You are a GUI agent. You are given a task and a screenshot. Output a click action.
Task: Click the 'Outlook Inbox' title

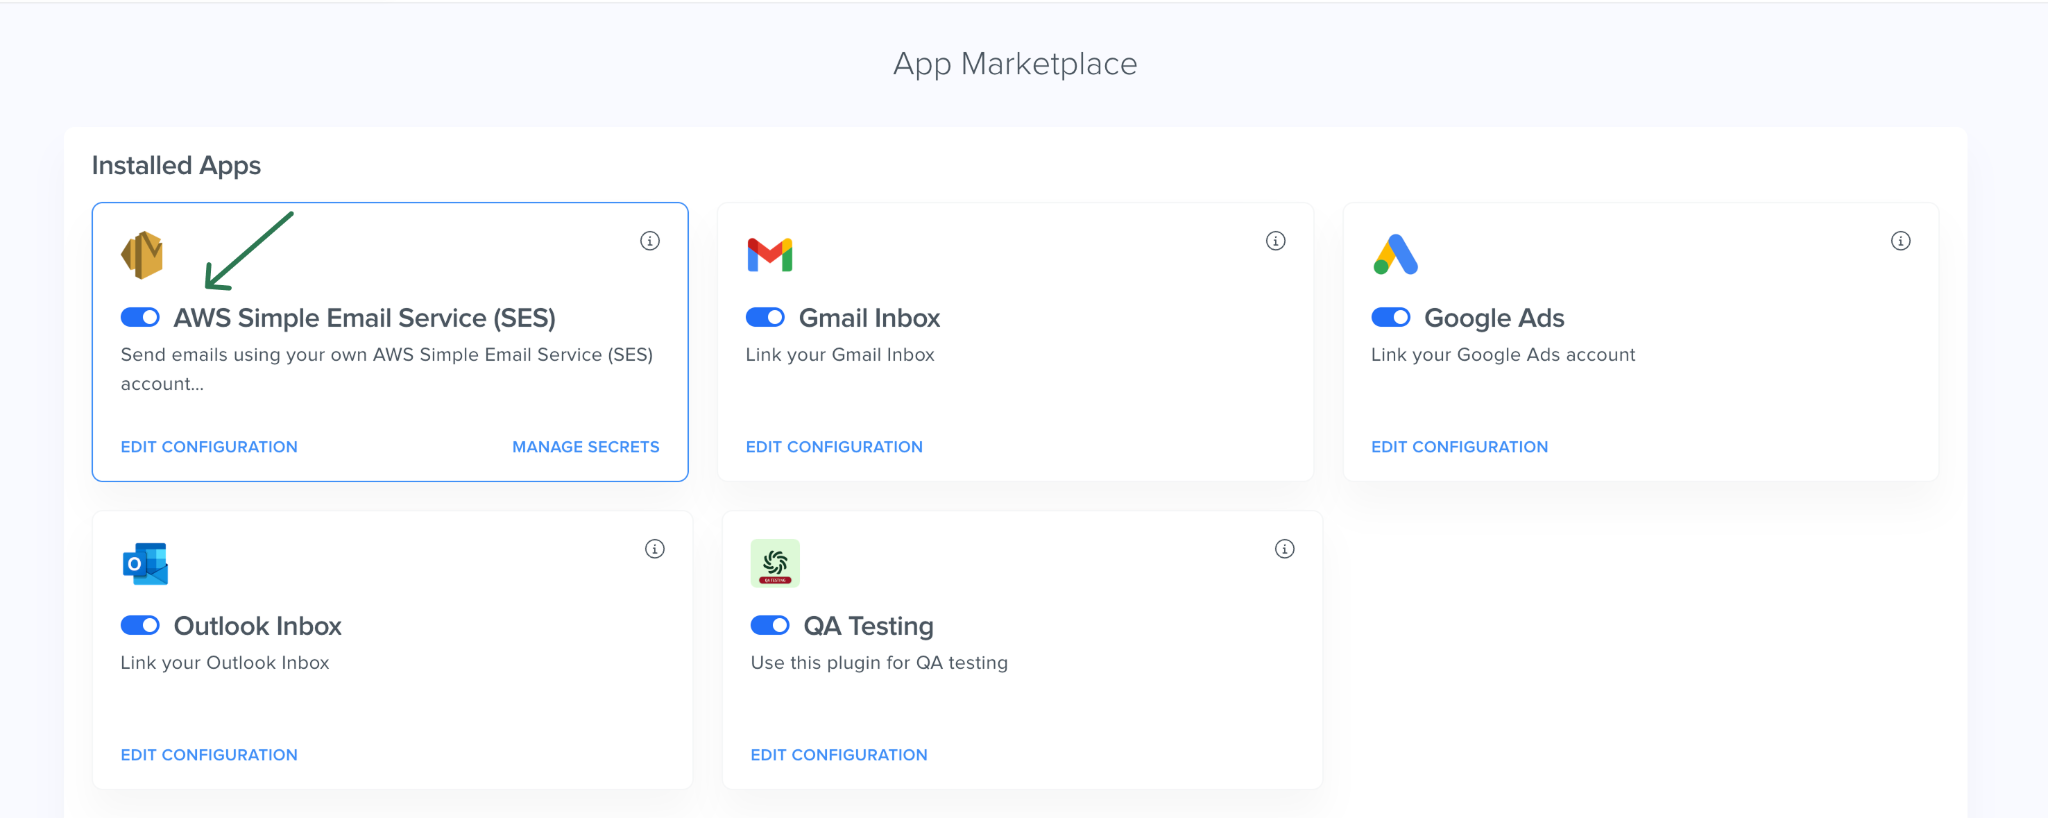[x=258, y=626]
